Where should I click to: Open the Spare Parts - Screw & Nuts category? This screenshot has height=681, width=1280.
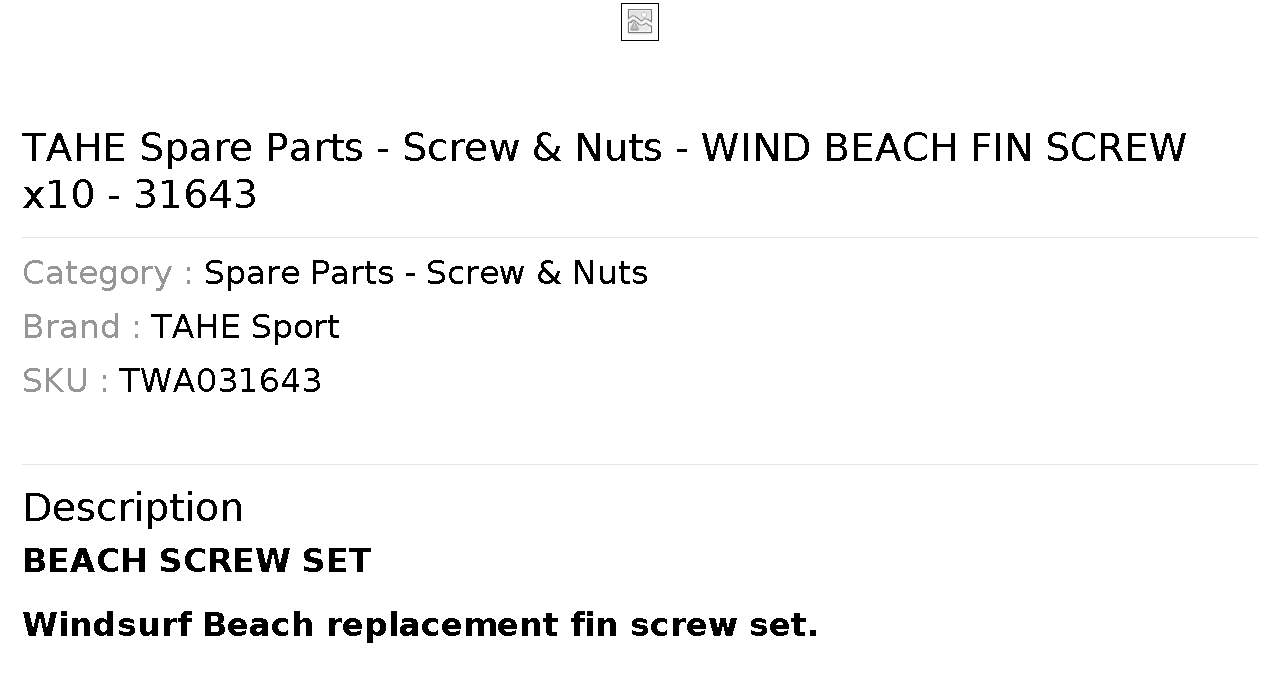pos(426,273)
